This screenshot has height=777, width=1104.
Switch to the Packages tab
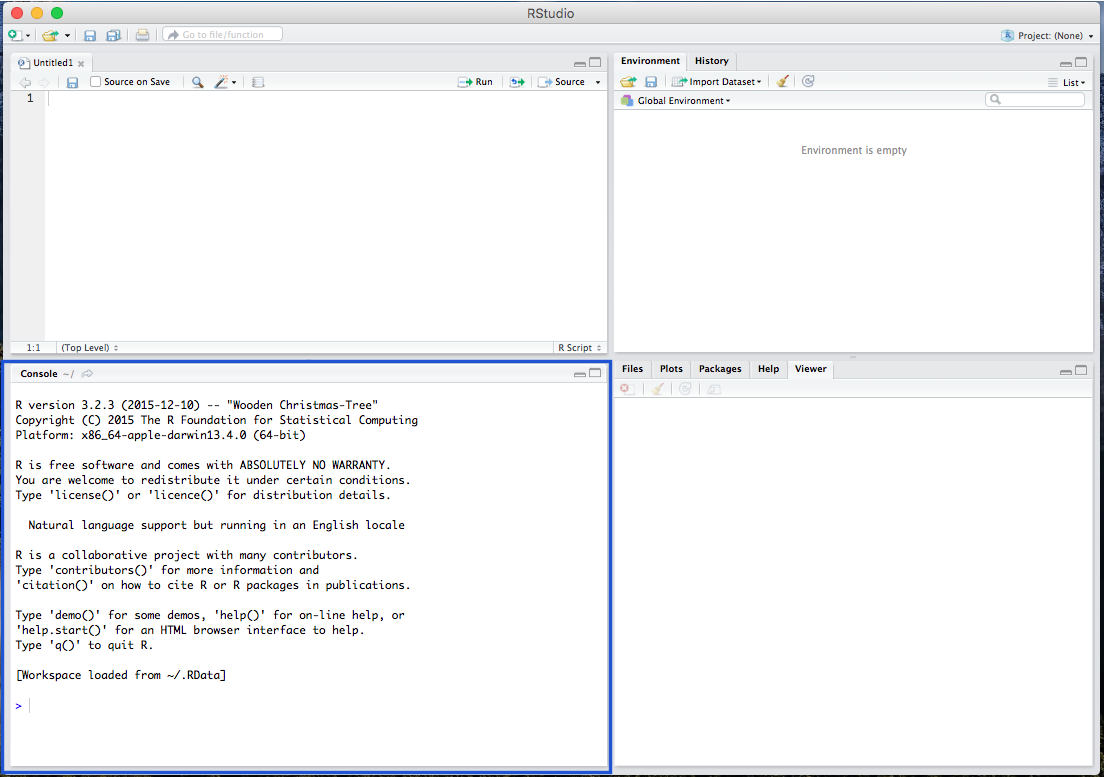click(x=719, y=368)
